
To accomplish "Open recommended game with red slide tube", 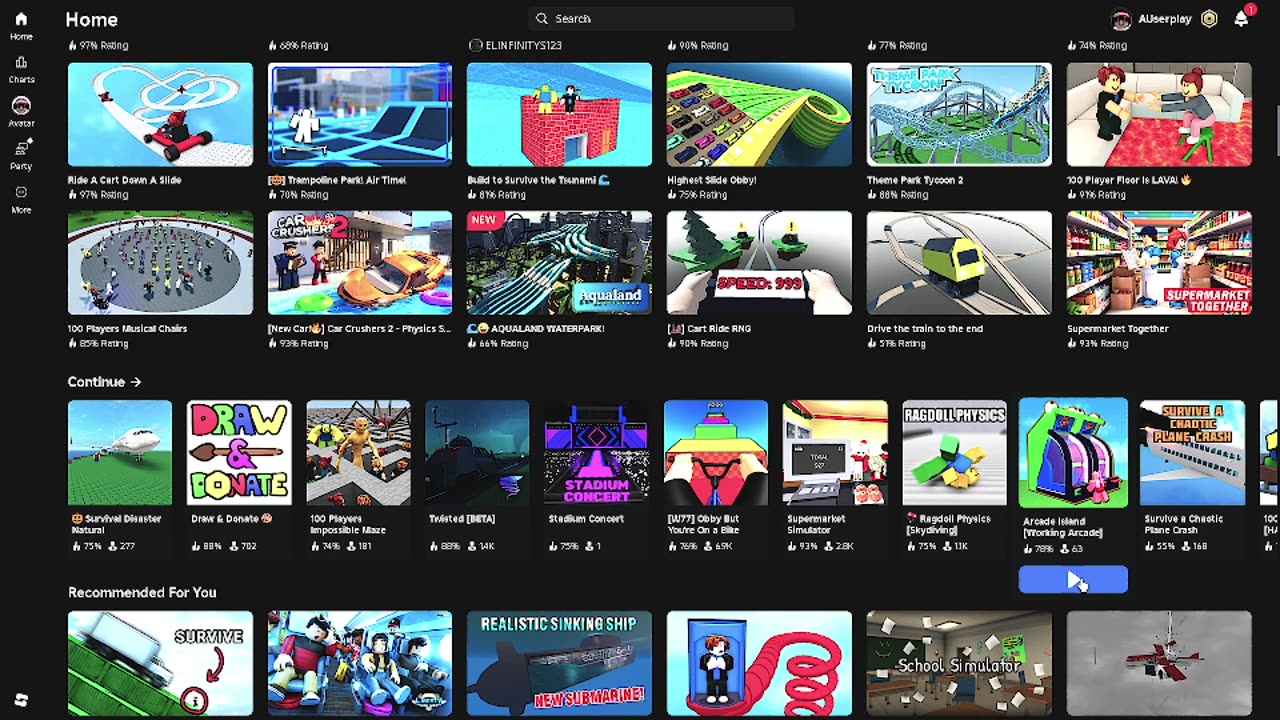I will pos(759,663).
